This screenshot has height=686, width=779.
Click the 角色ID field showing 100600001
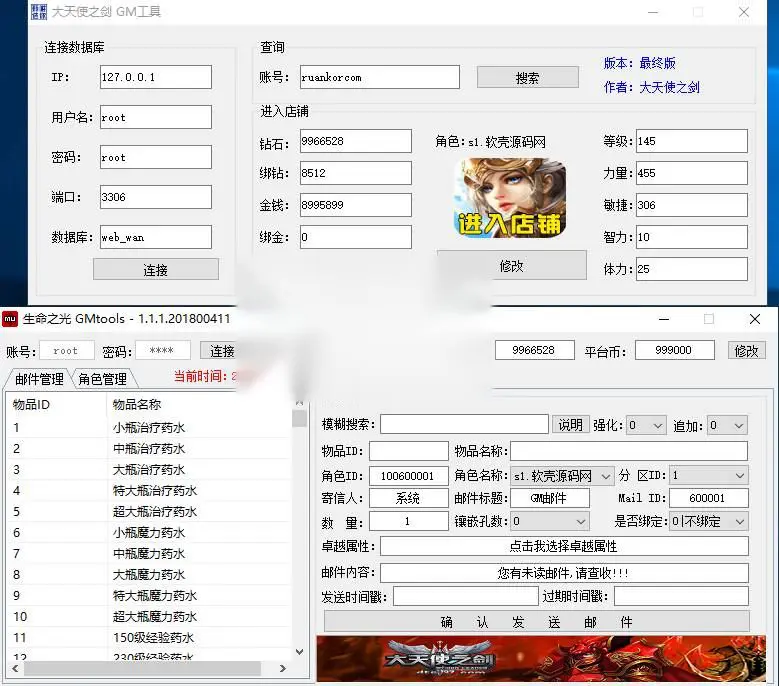(x=408, y=476)
